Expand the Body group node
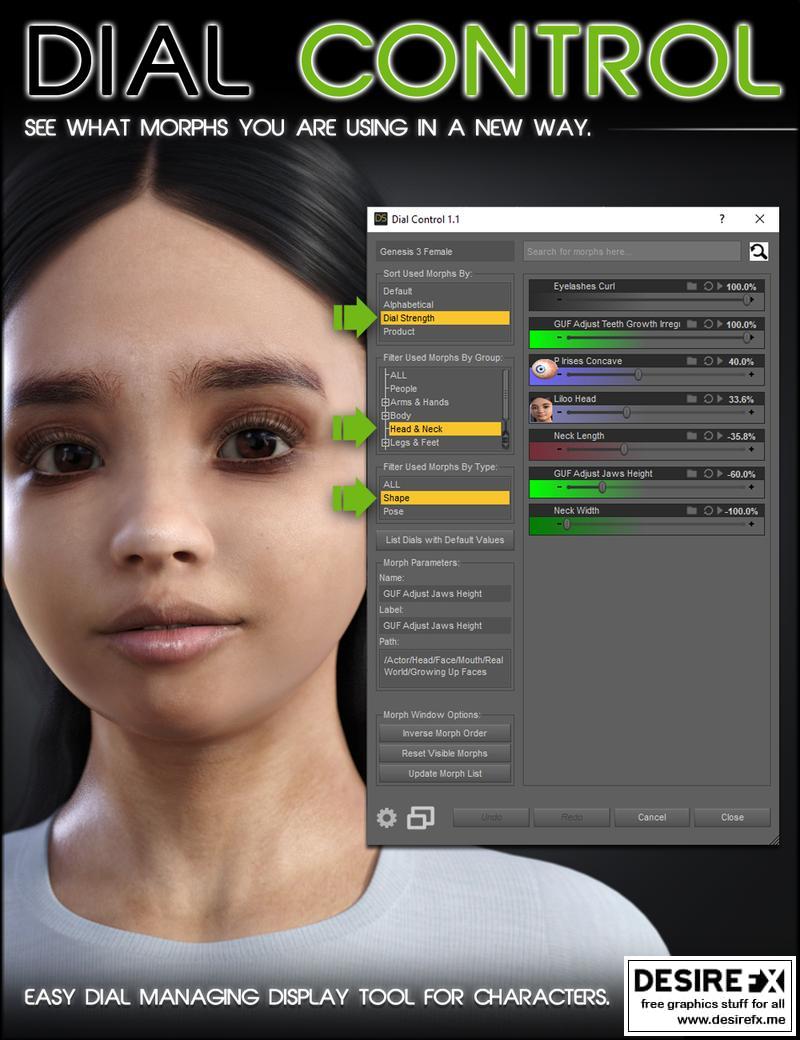800x1040 pixels. point(385,416)
